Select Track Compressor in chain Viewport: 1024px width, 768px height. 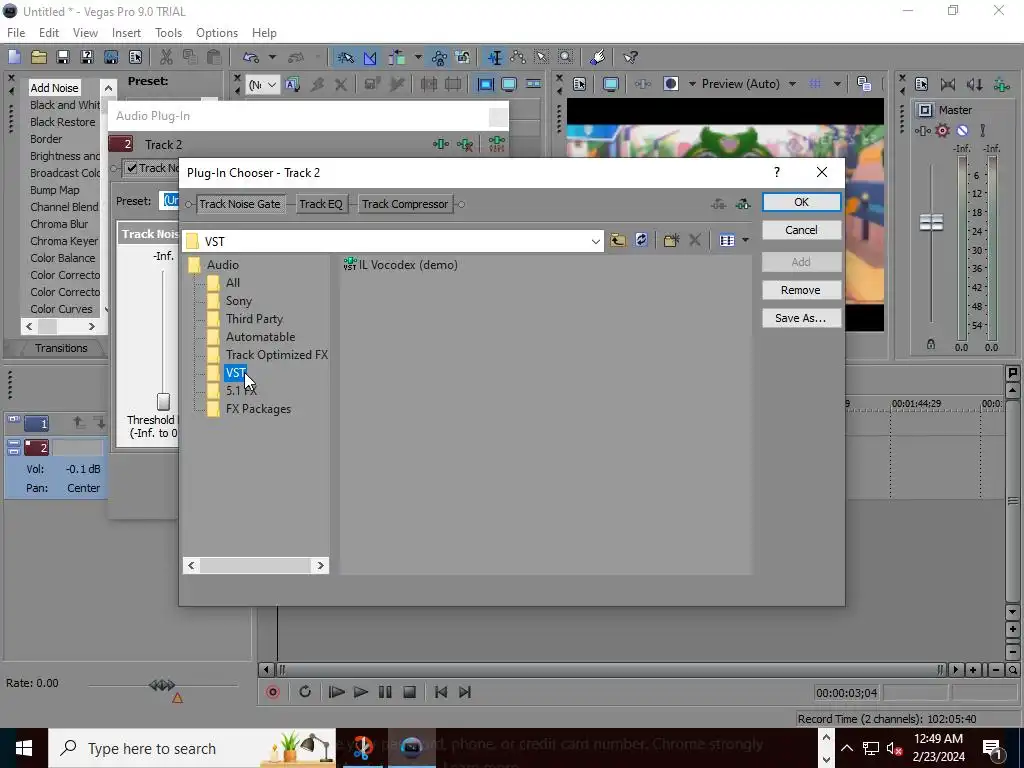(x=405, y=204)
